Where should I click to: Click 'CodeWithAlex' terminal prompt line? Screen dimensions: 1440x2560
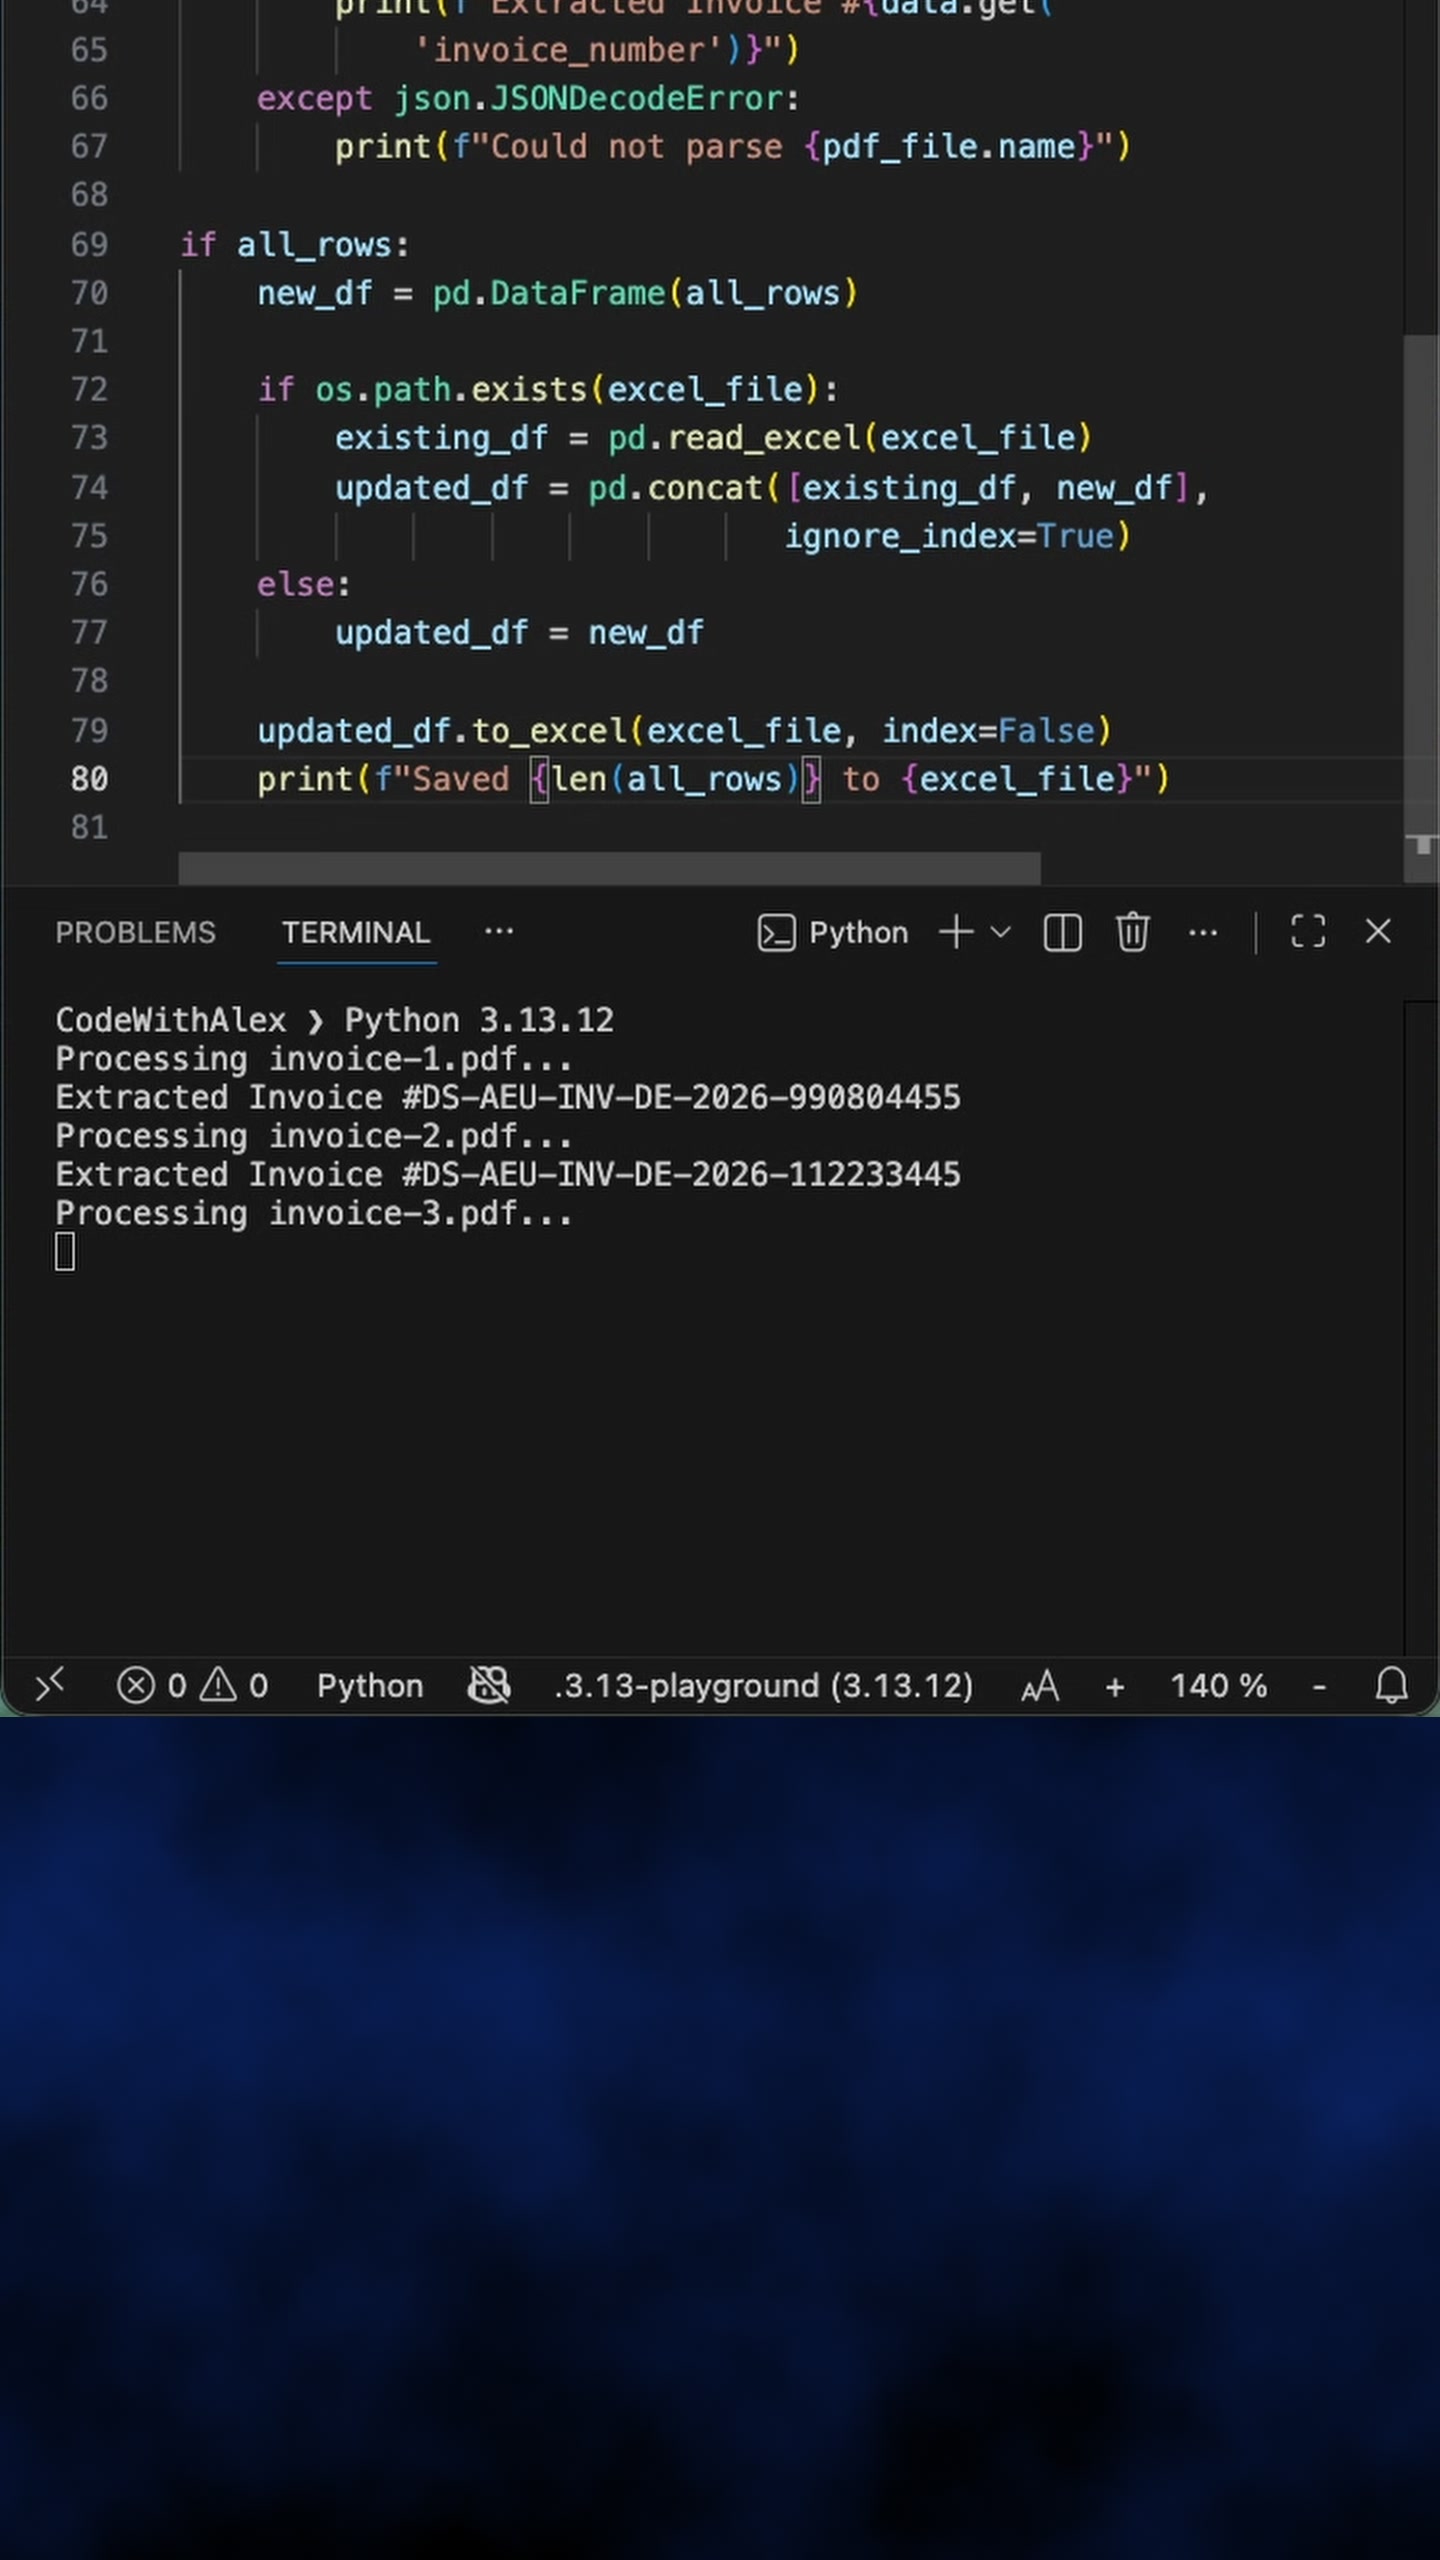[334, 1020]
